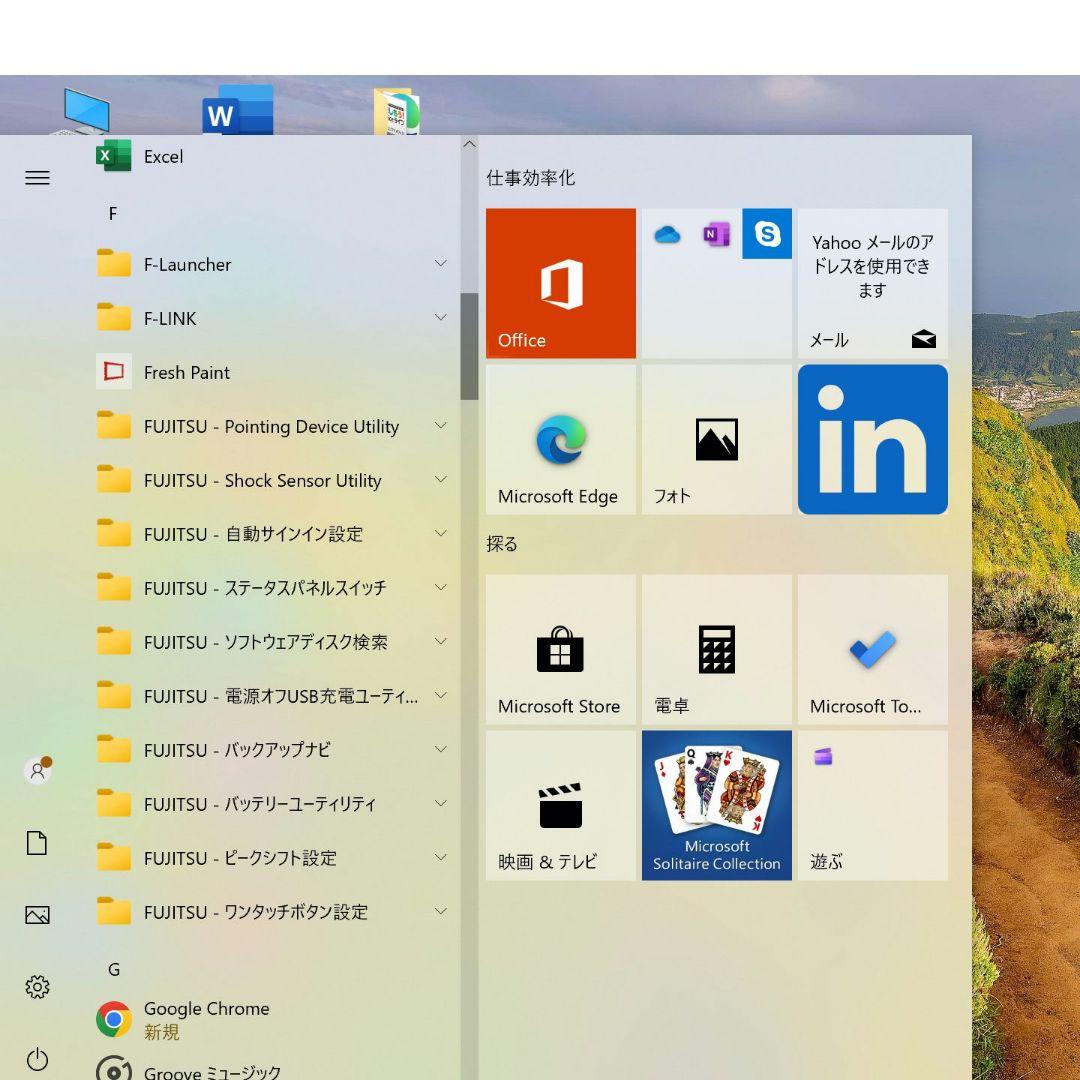1080x1080 pixels.
Task: Expand FUJITSU - 自動サインイン設定 chevron
Action: pyautogui.click(x=441, y=533)
